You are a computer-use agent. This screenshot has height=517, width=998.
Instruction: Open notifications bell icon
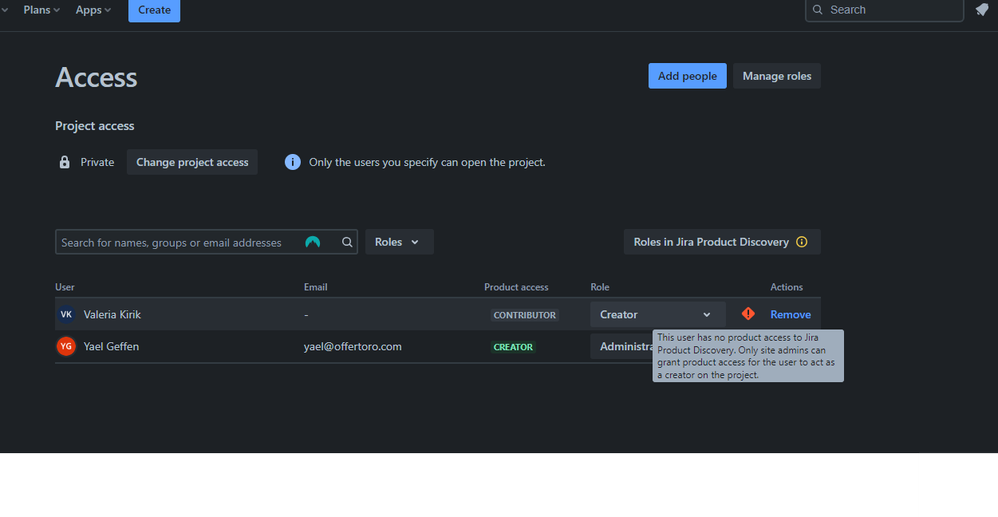tap(982, 10)
